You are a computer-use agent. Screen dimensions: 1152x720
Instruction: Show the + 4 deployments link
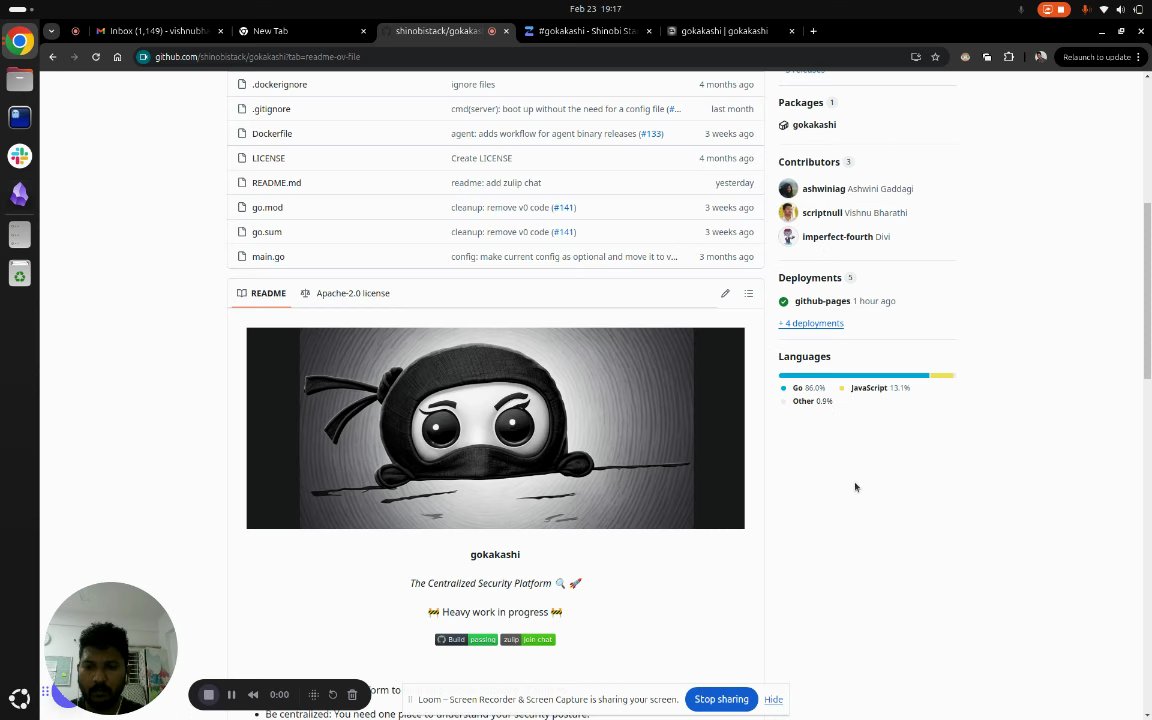[x=811, y=323]
